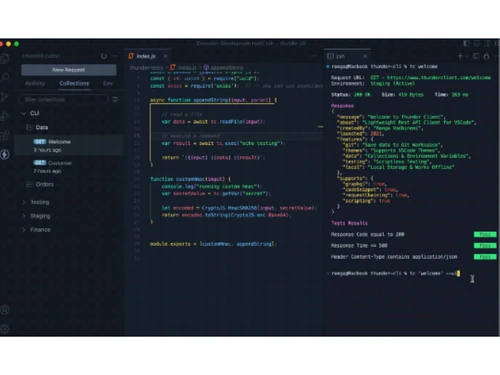Viewport: 500px width, 375px height.
Task: Click the Pass badge for Response Code
Action: coord(485,234)
